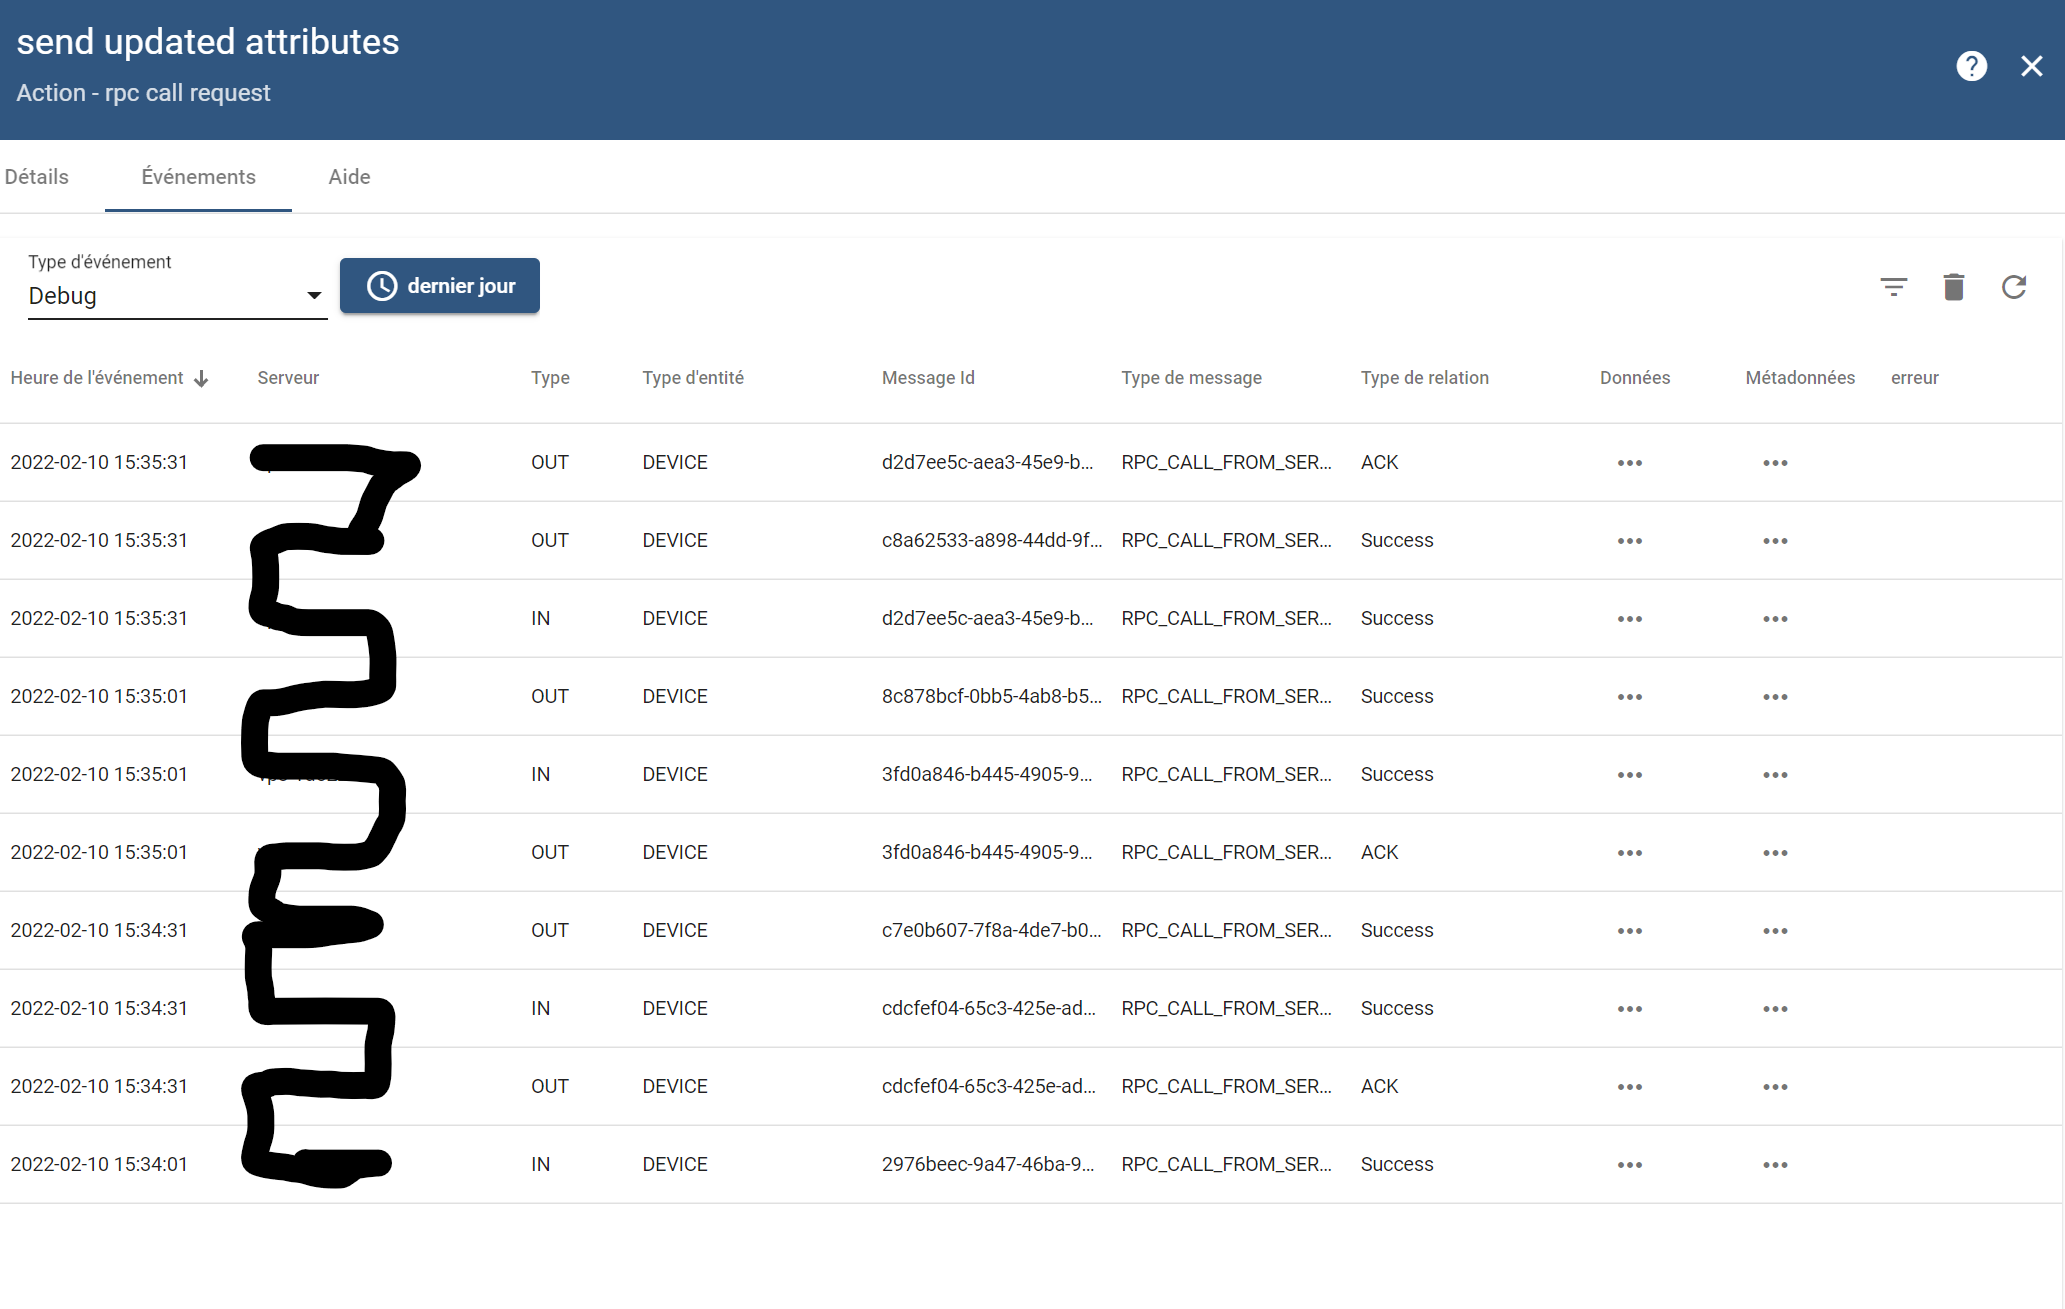Click the Type de relation column header
Screen dimensions: 2065x1309
pos(1424,378)
